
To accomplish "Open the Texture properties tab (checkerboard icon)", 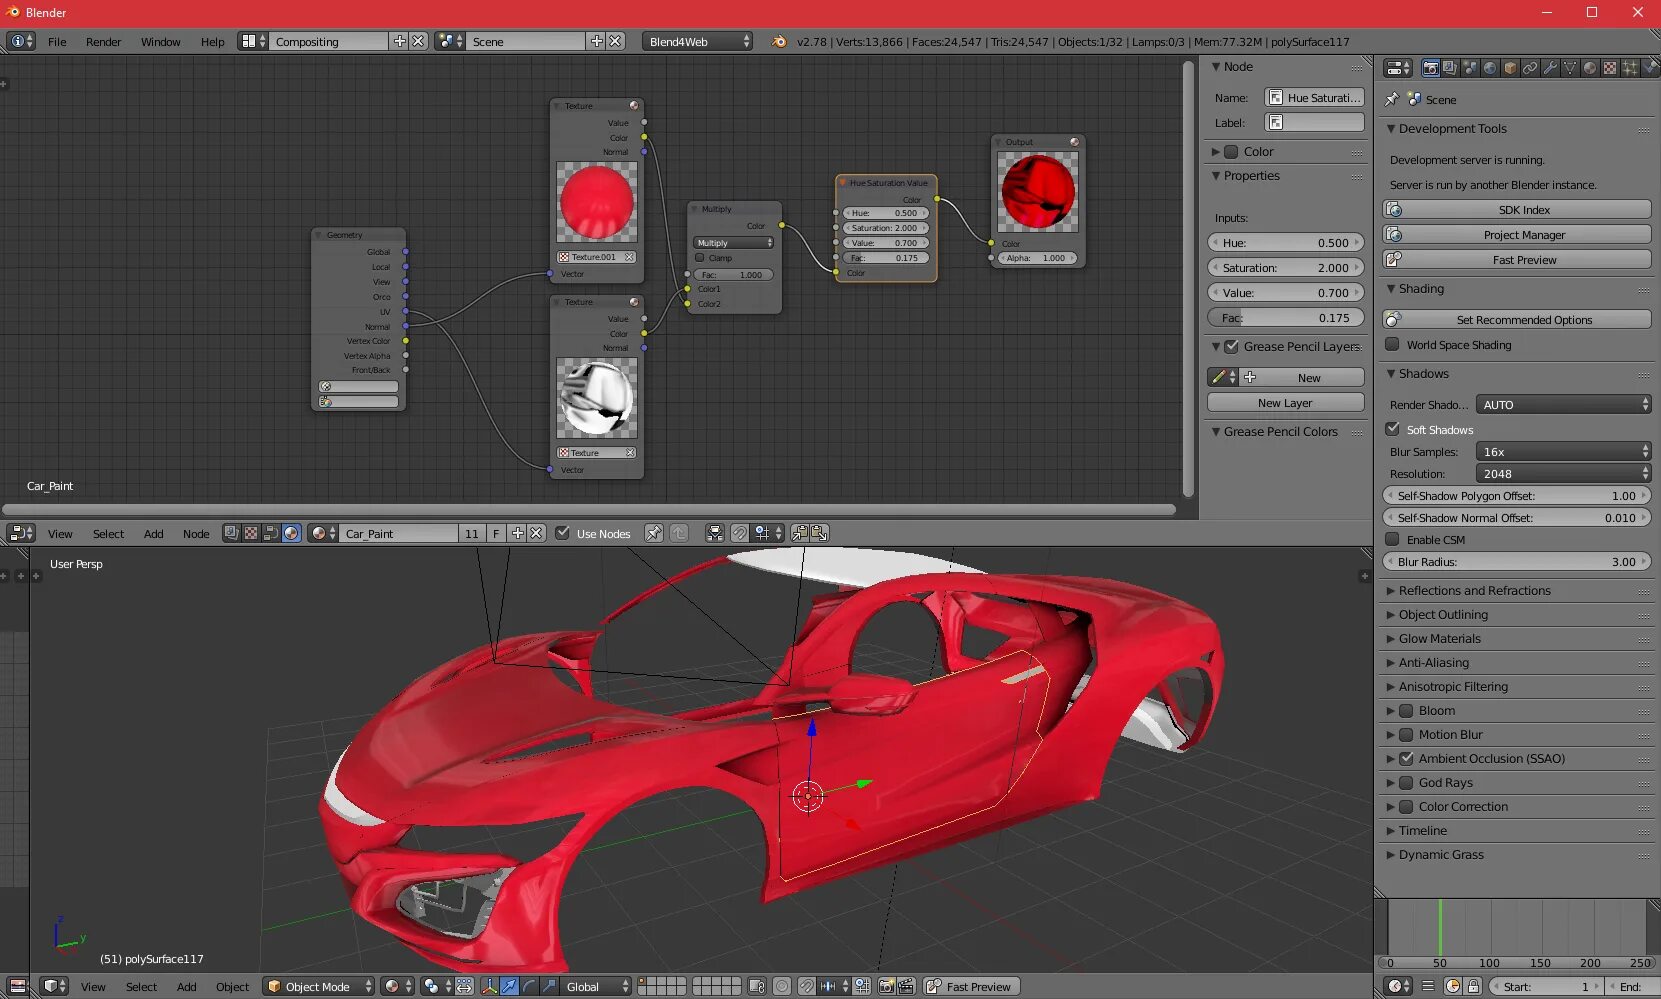I will click(1610, 68).
